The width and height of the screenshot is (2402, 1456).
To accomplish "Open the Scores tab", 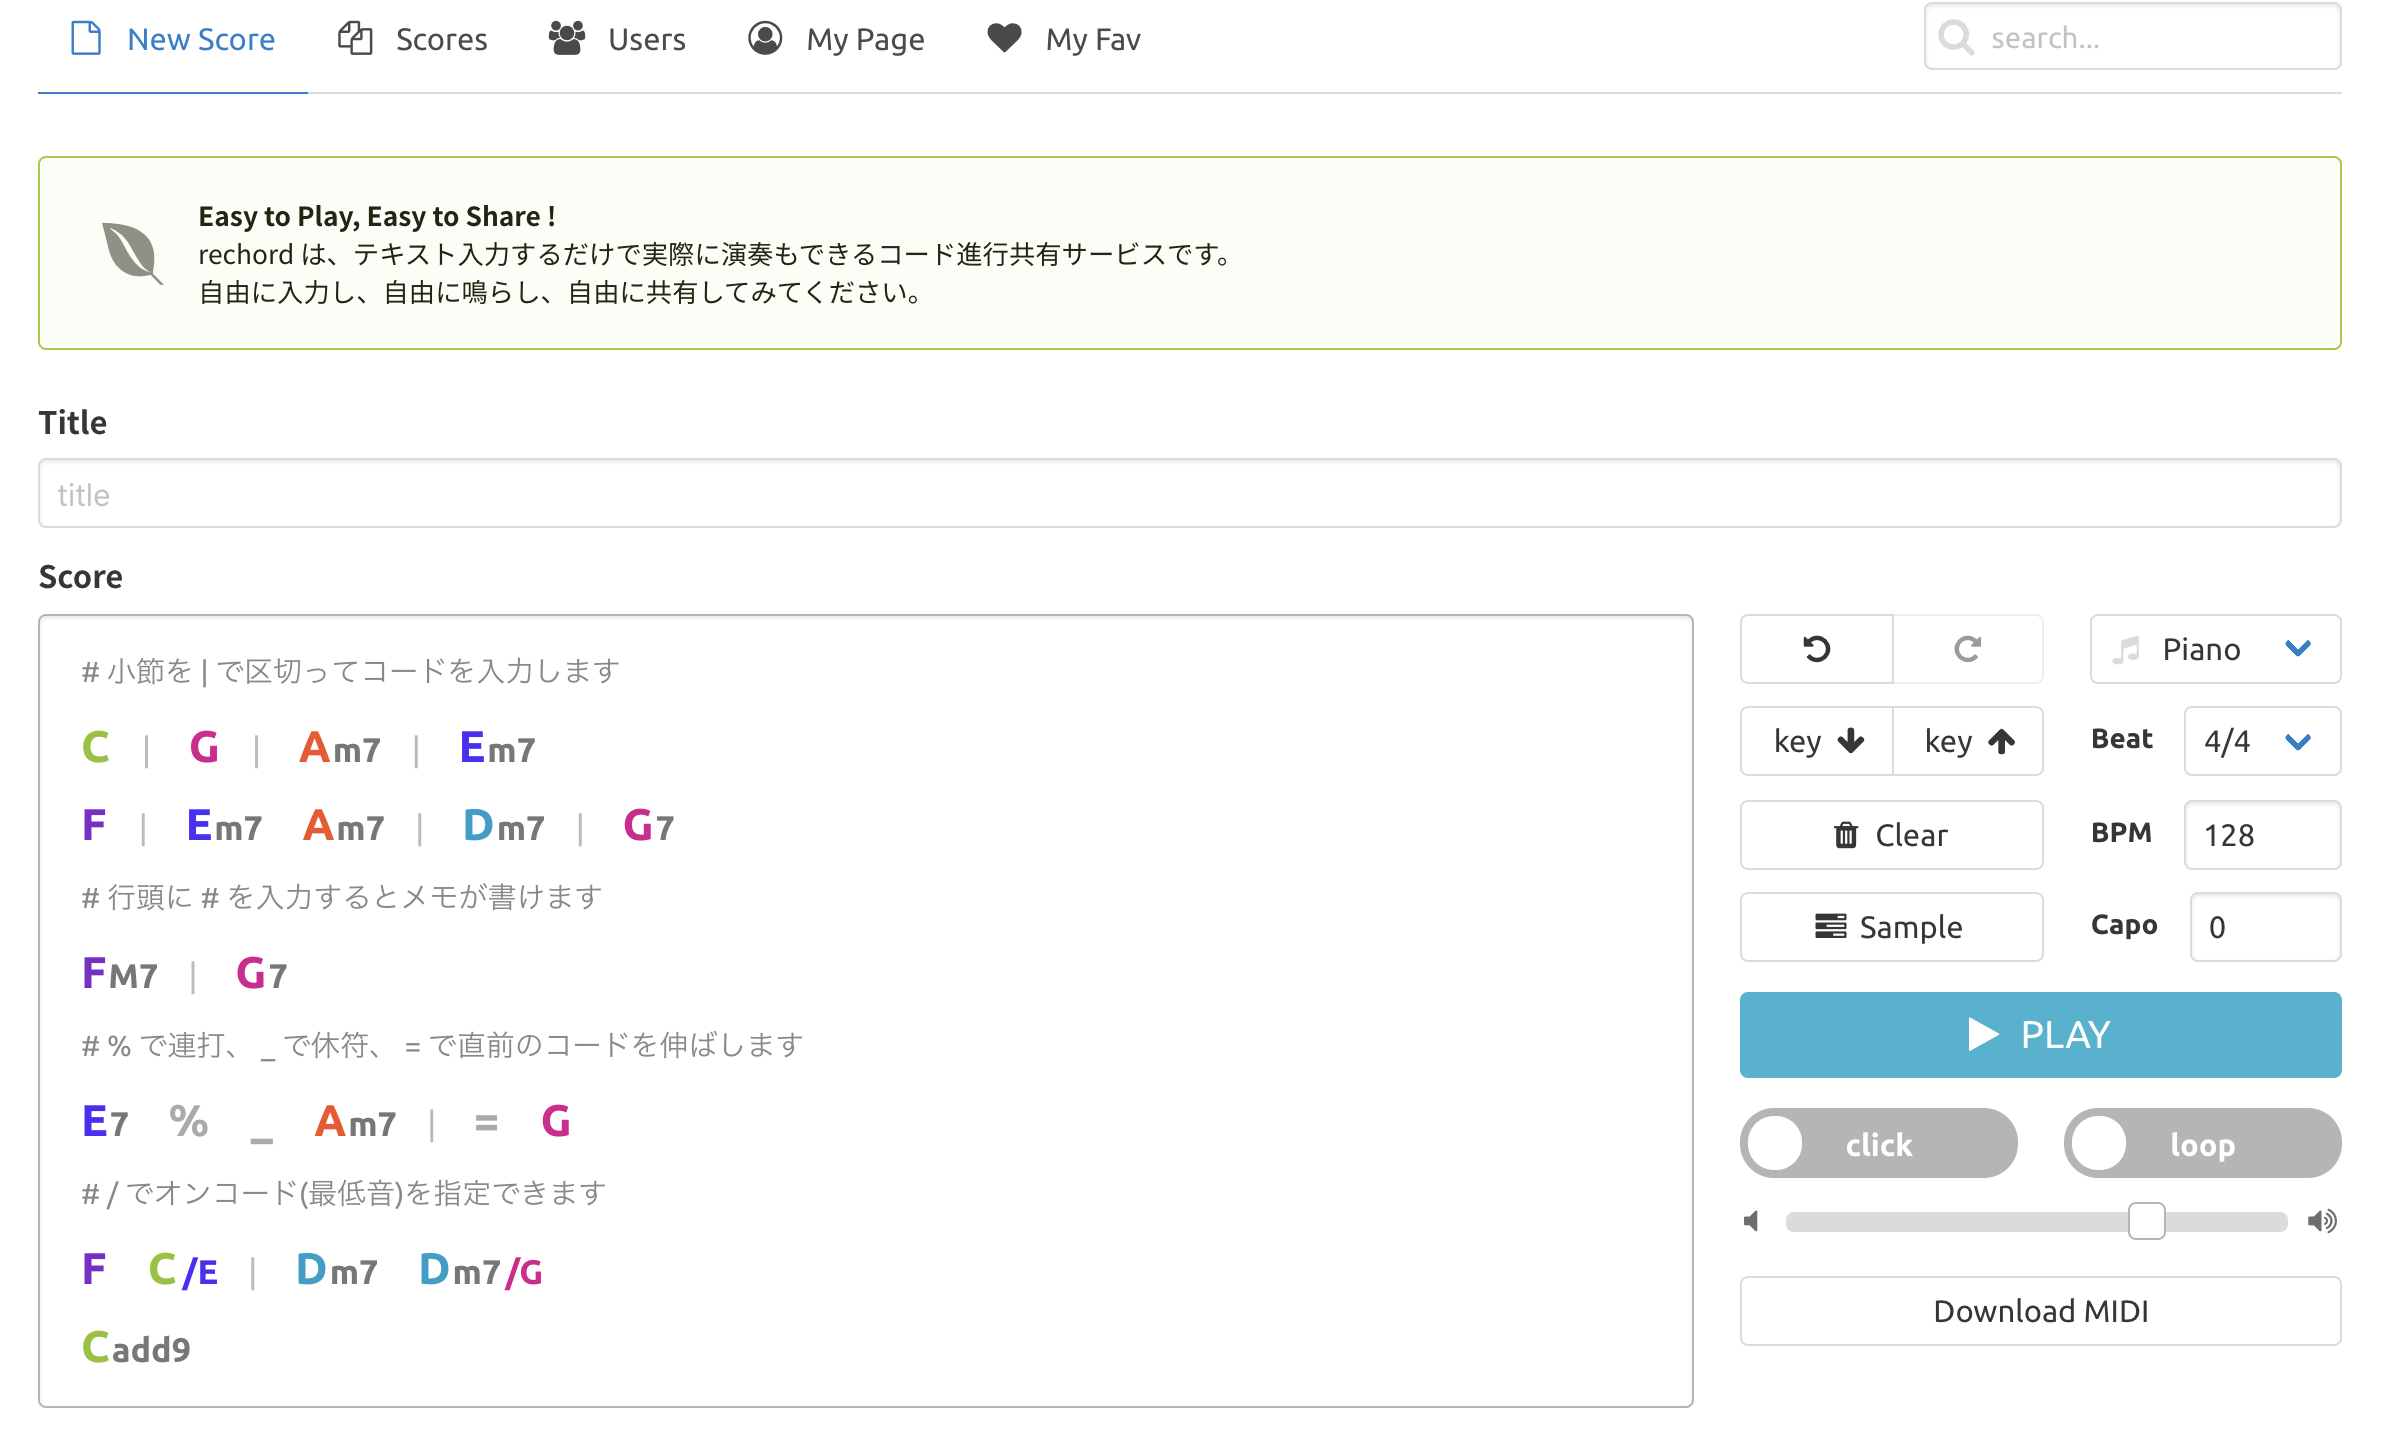I will 413,39.
